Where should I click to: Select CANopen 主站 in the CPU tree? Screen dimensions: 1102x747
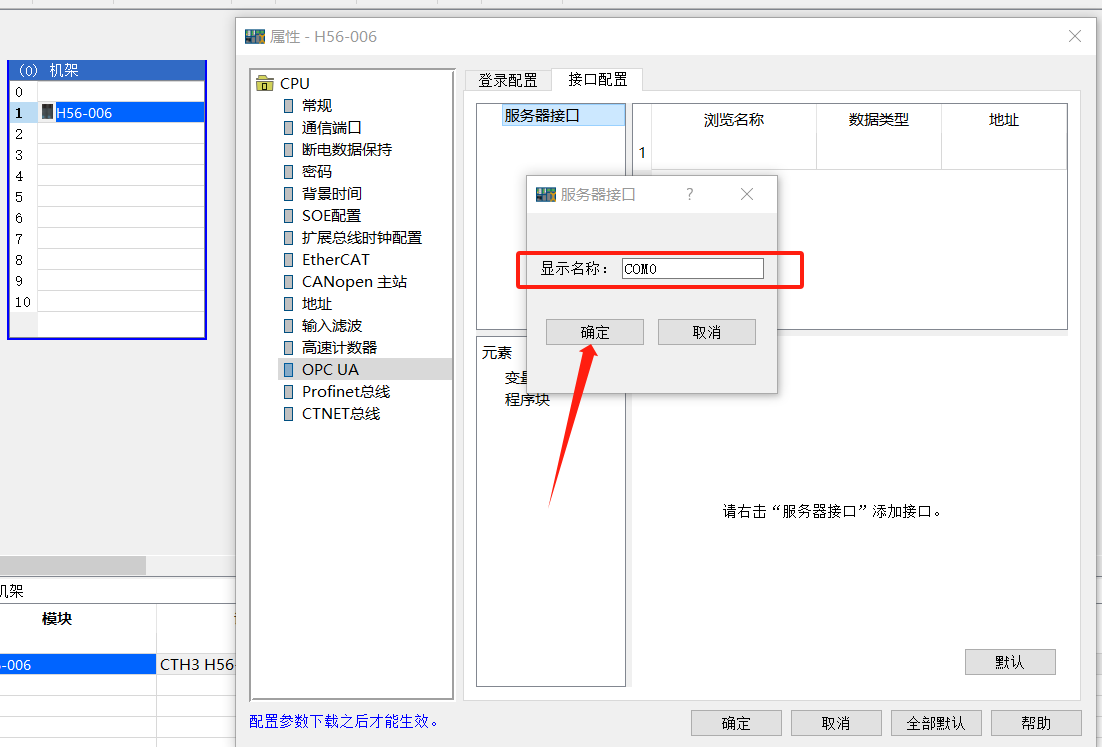(354, 282)
